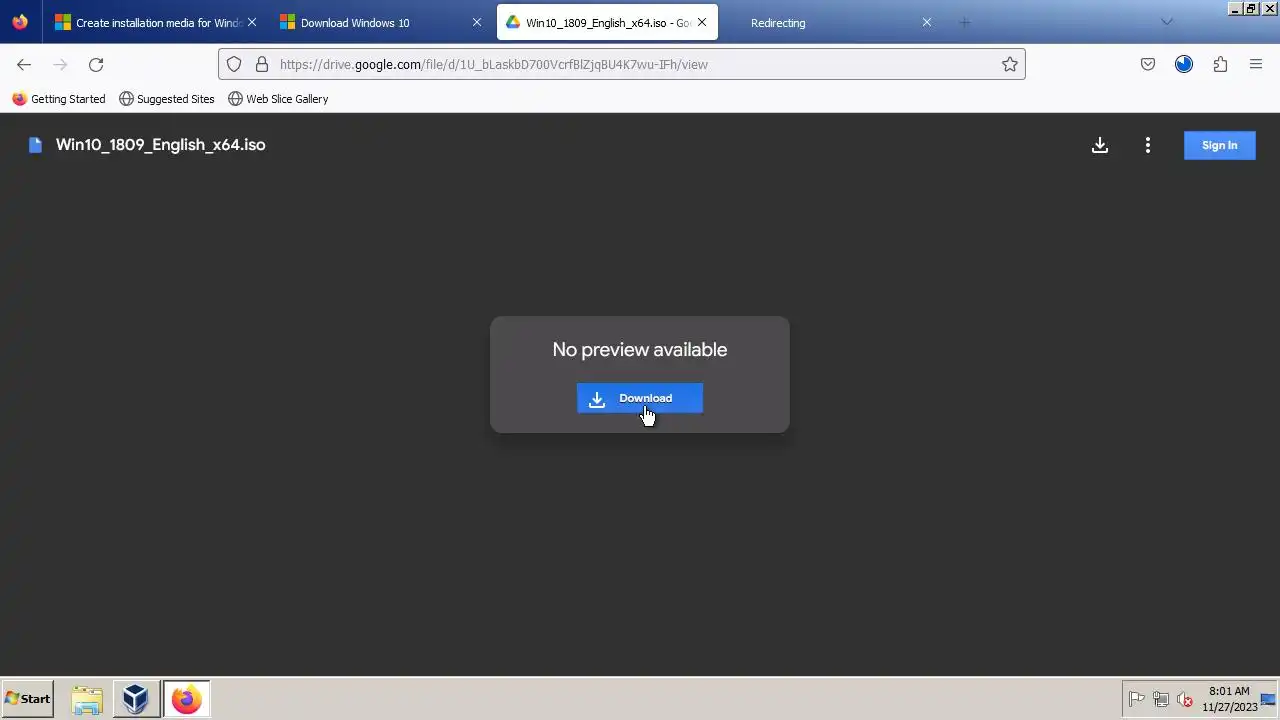The width and height of the screenshot is (1280, 720).
Task: Click the Firefox taskbar button
Action: click(186, 699)
